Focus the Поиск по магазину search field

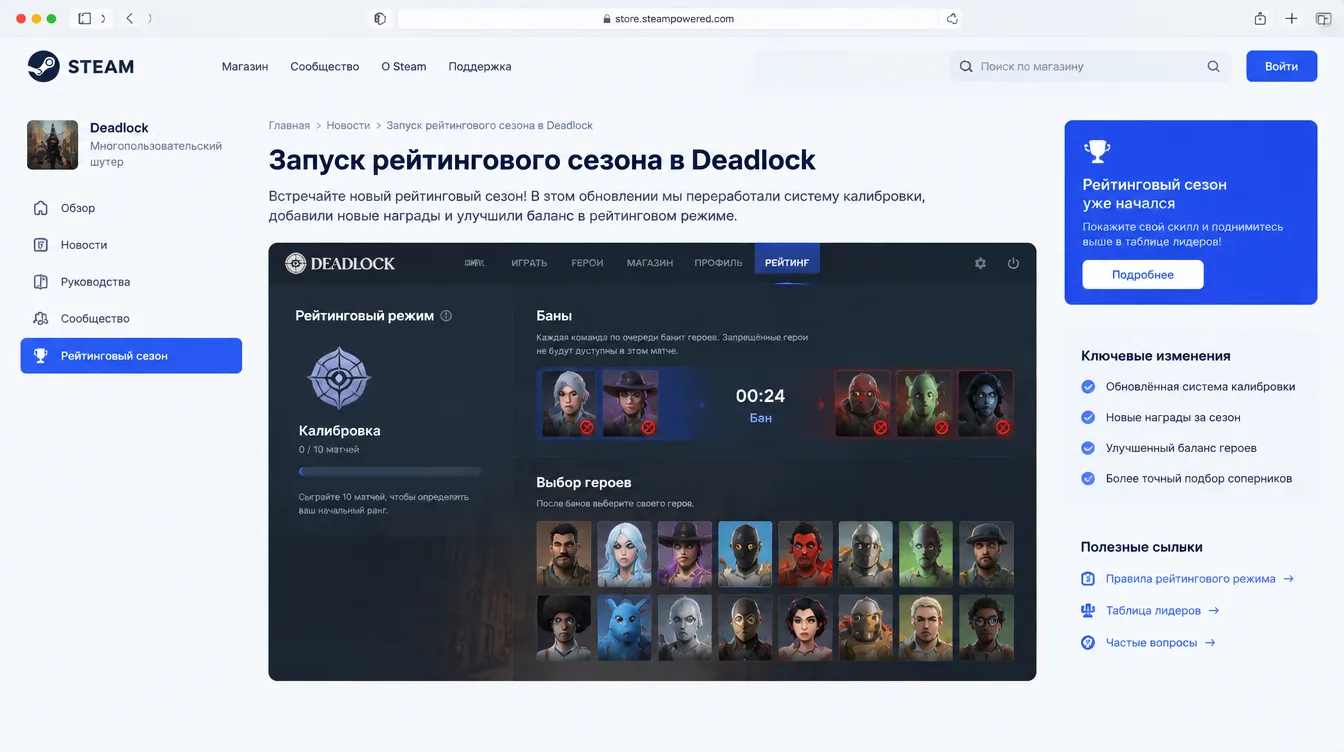(1090, 67)
